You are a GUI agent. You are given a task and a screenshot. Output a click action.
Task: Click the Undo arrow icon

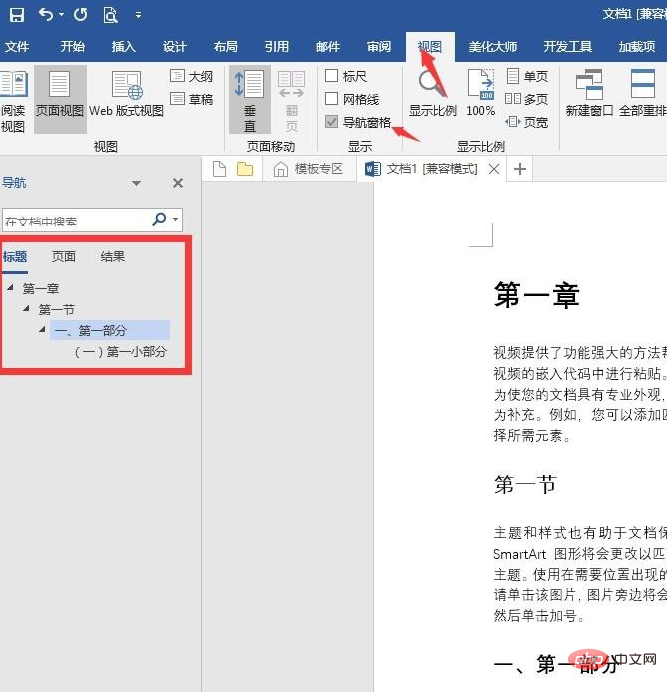tap(45, 14)
